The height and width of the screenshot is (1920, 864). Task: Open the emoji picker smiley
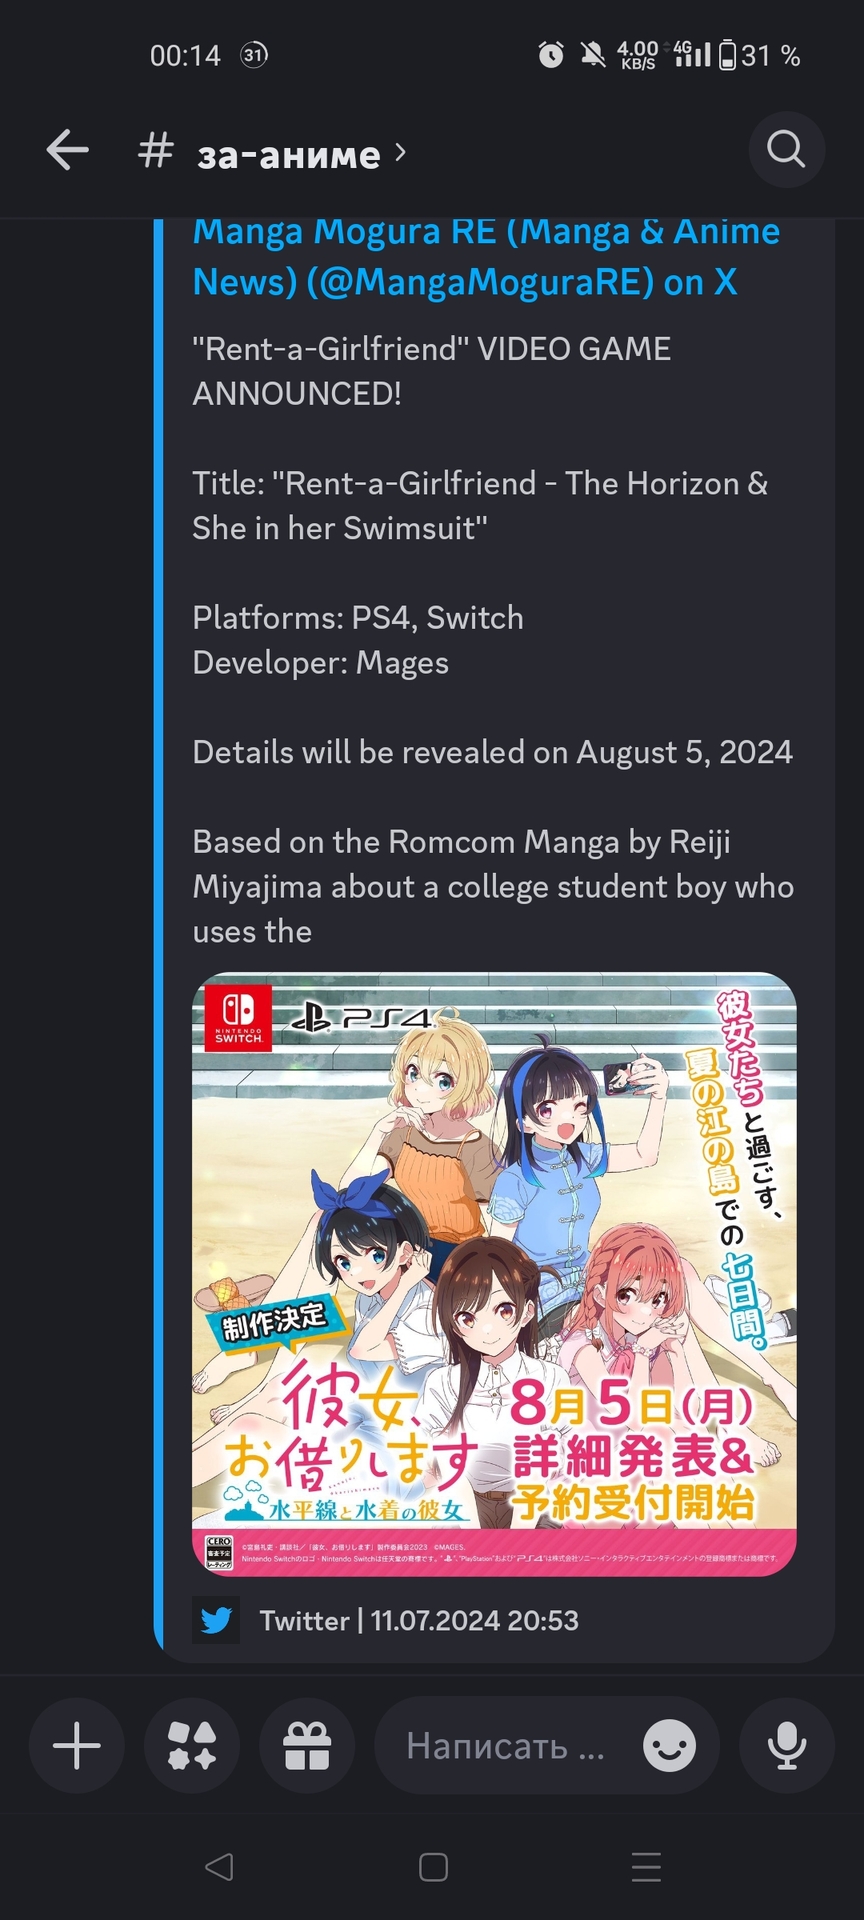click(669, 1746)
